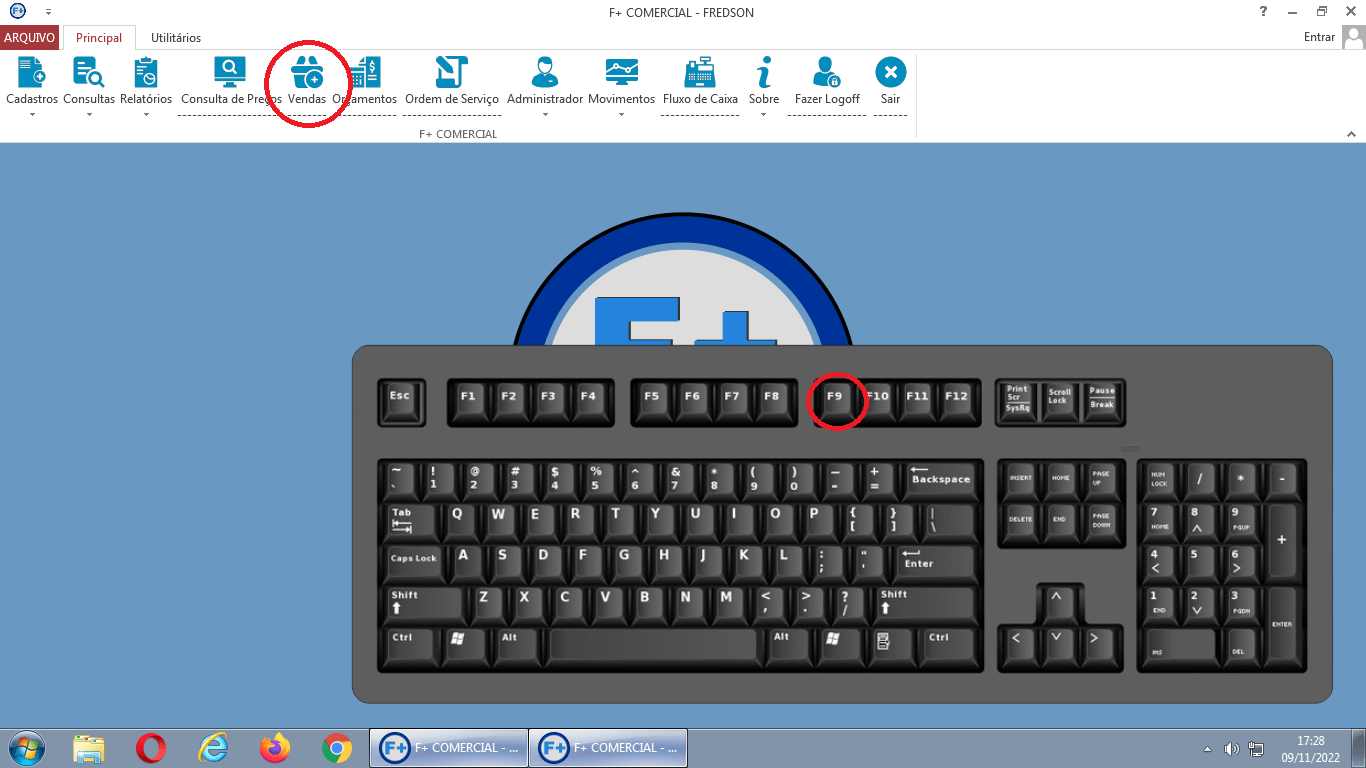Launch the Vendas sales screen
1366x768 pixels.
click(x=307, y=81)
